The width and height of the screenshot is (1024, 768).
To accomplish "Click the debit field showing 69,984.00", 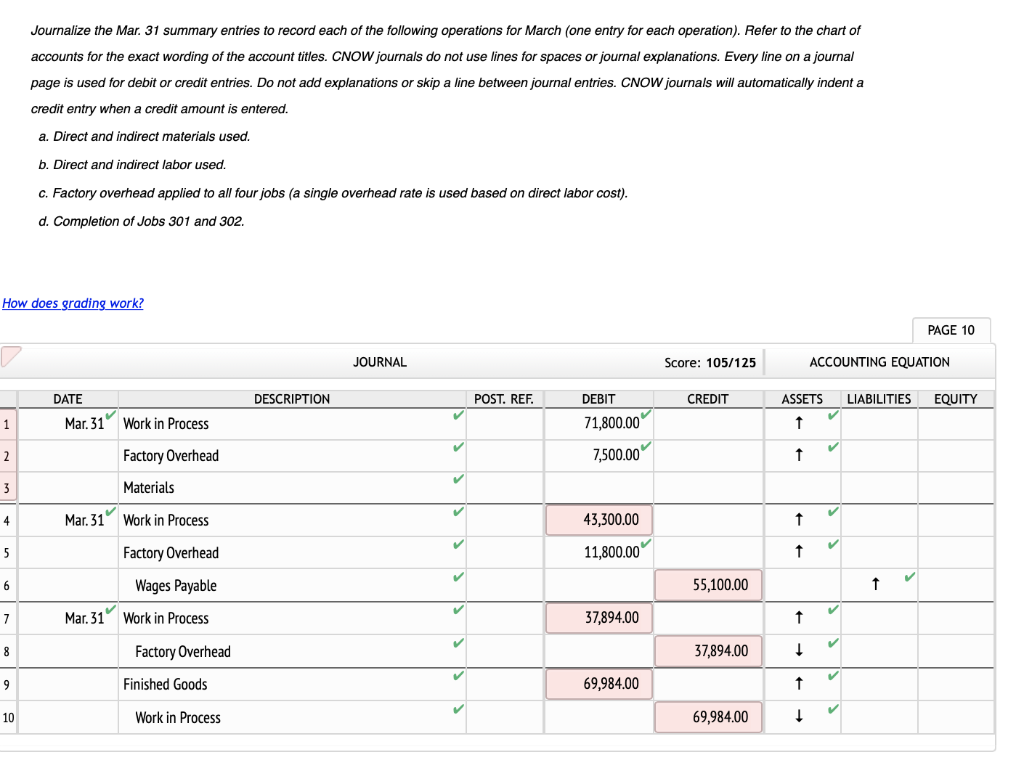I will pyautogui.click(x=599, y=684).
